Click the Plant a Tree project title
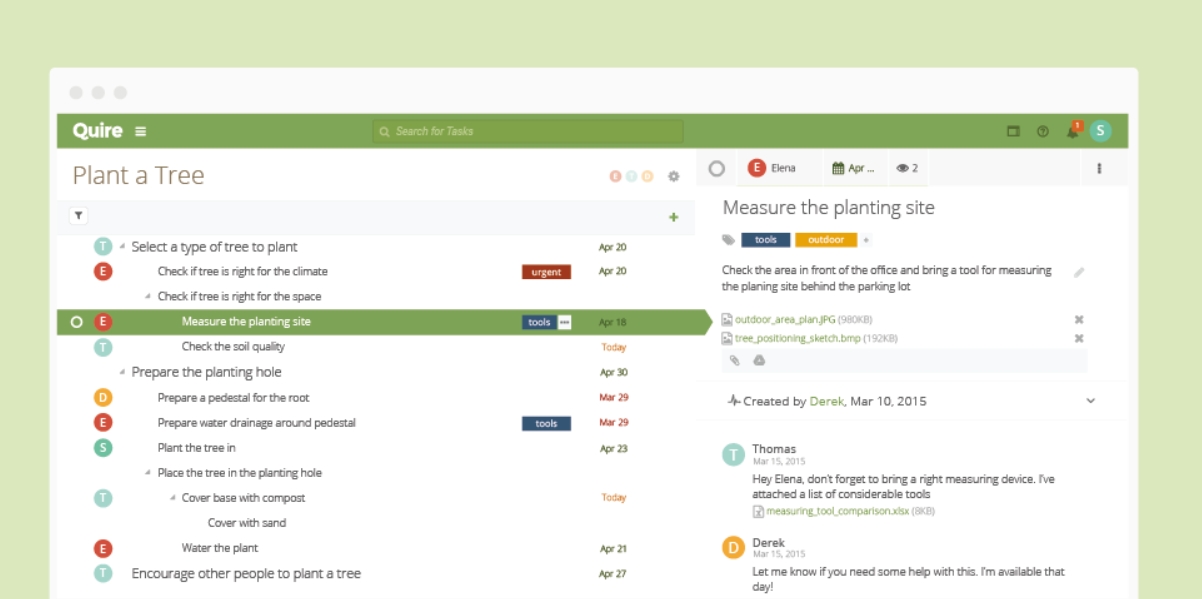The width and height of the screenshot is (1202, 599). coord(138,175)
